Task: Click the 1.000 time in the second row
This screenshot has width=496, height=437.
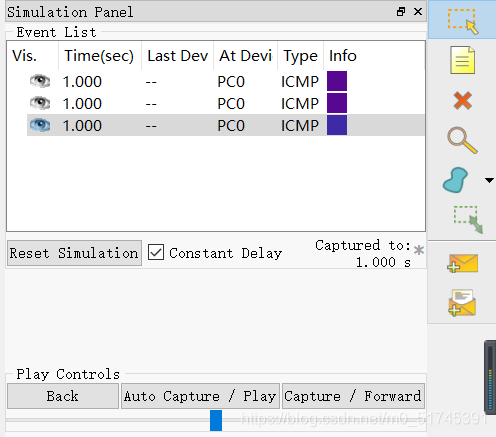Action: [x=82, y=104]
